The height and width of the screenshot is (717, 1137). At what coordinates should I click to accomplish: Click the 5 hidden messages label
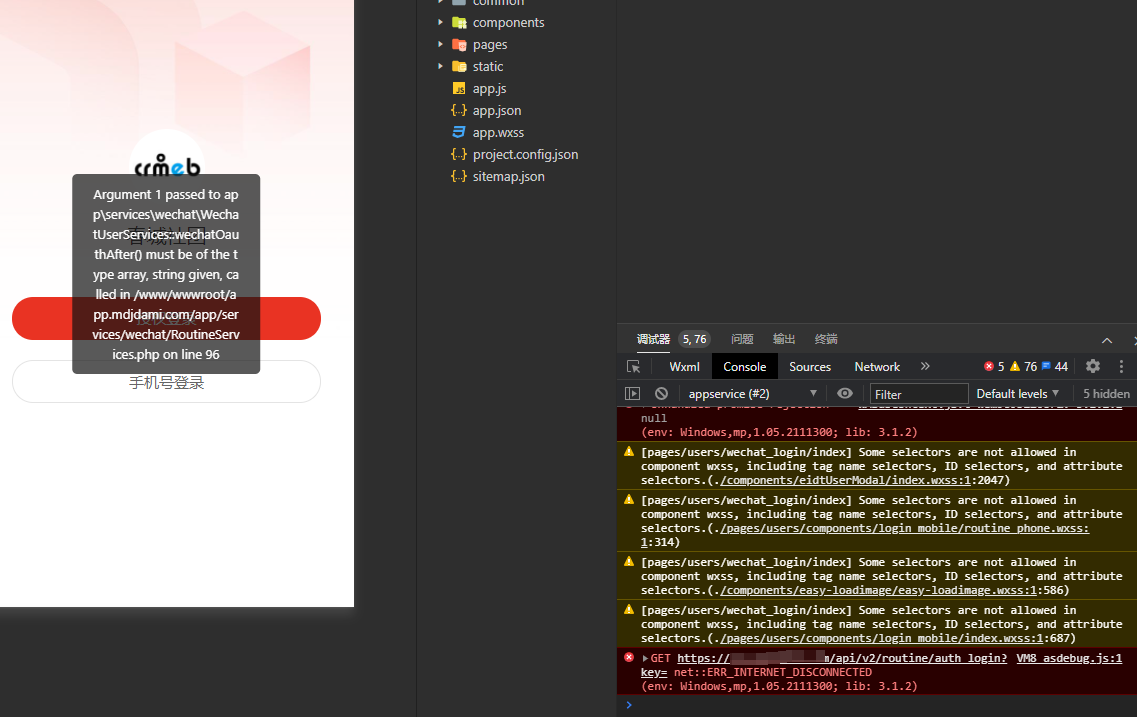(1106, 394)
